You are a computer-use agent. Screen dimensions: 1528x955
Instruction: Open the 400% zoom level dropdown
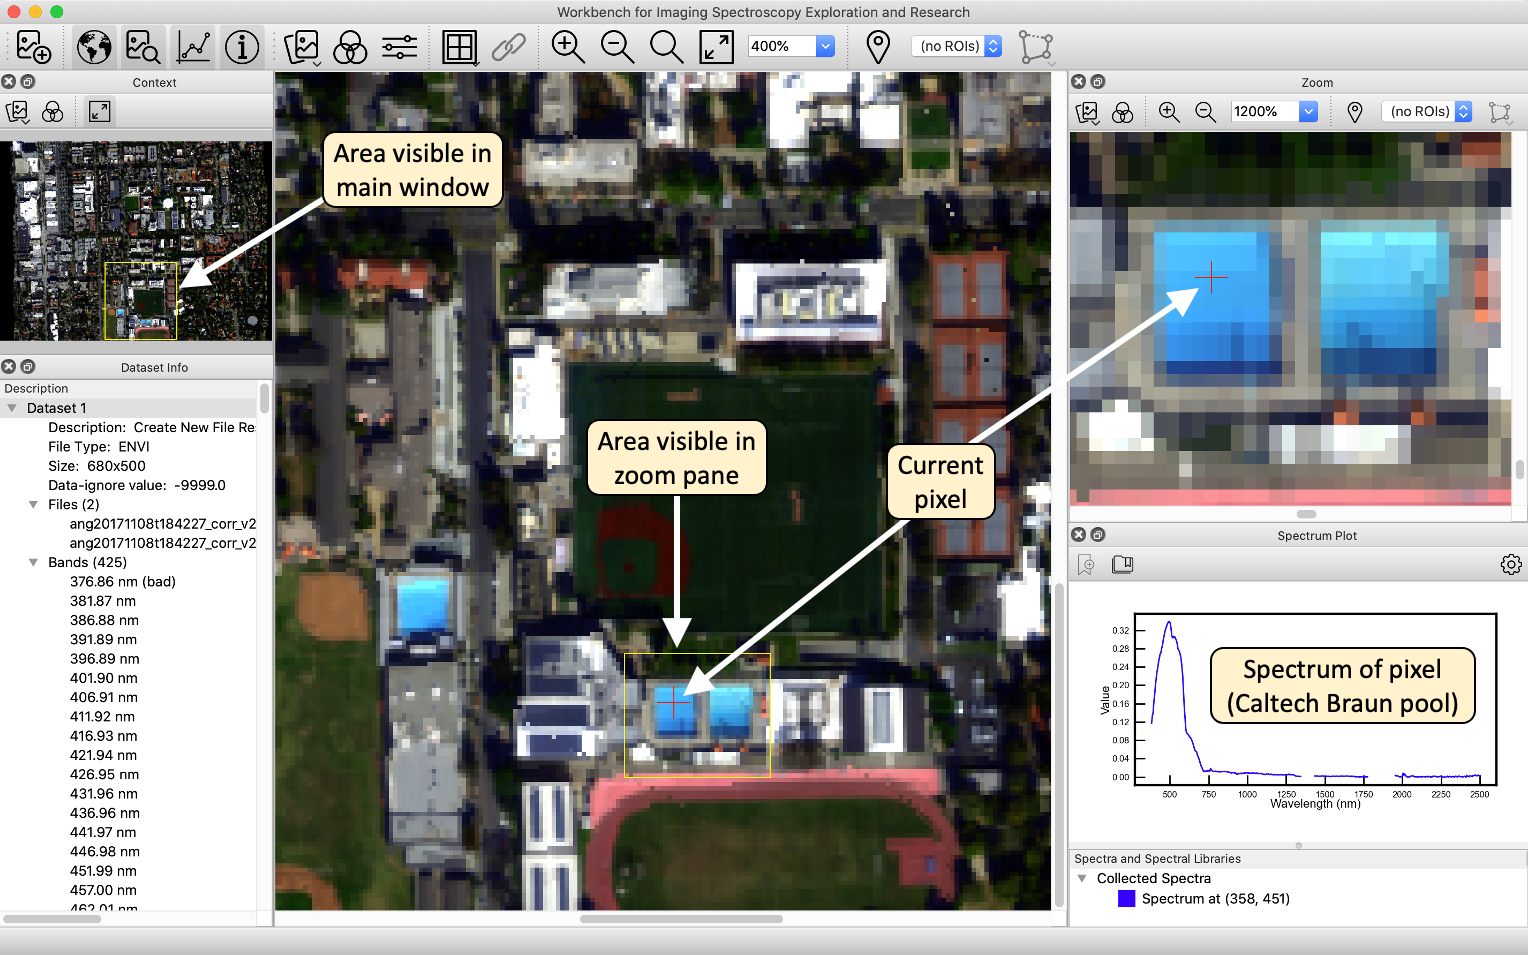(825, 46)
